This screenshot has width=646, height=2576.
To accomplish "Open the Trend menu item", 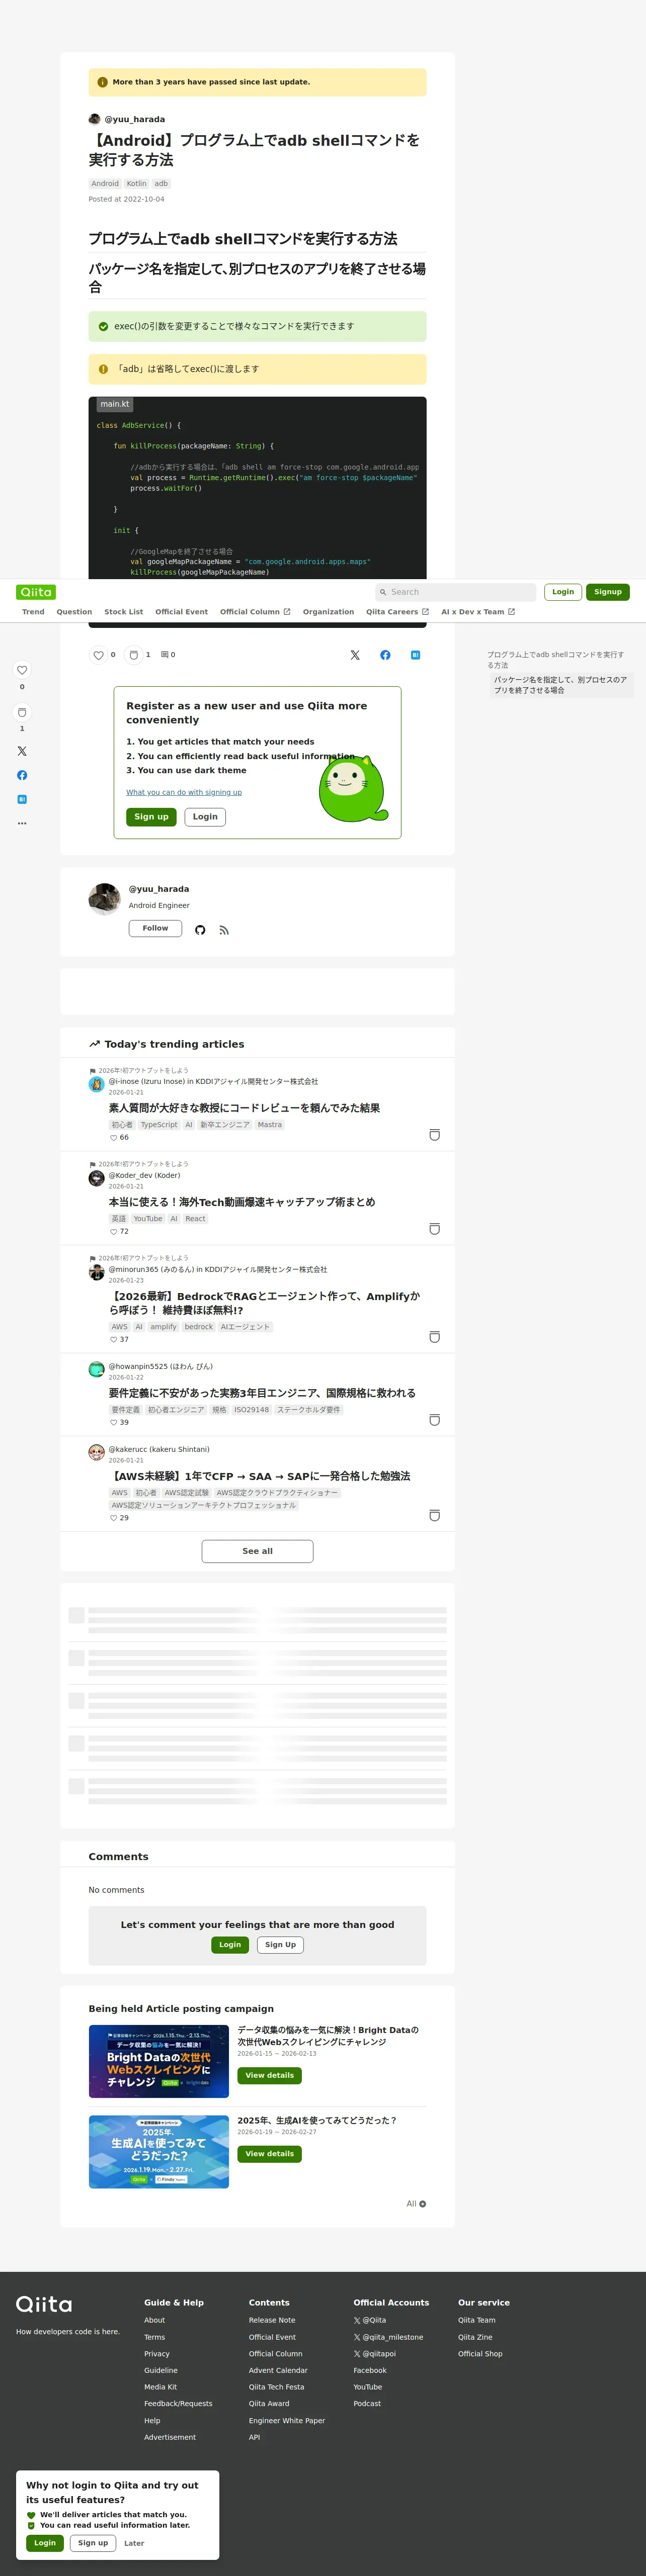I will click(x=33, y=612).
